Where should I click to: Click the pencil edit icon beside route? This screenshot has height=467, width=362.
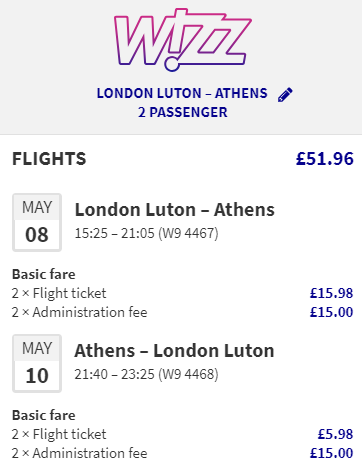click(285, 95)
